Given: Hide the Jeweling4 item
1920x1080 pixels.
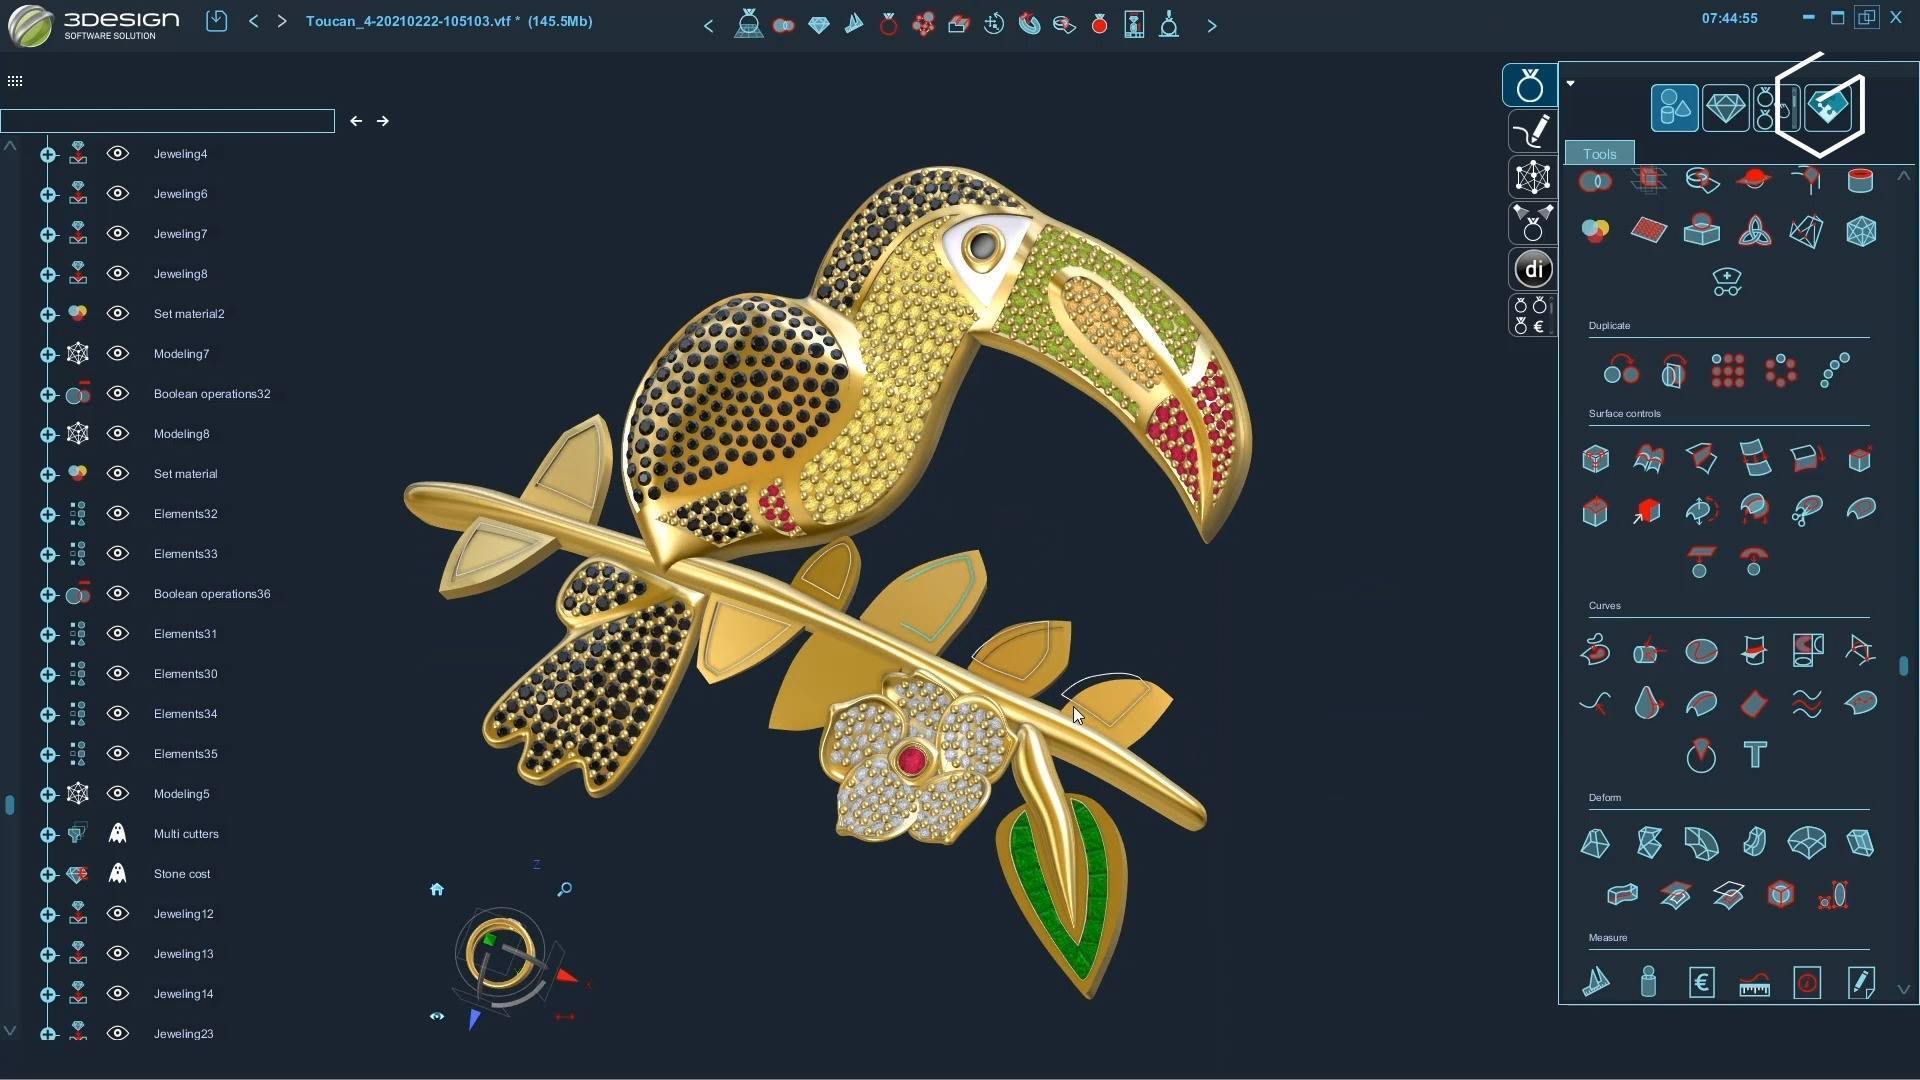Looking at the screenshot, I should 118,153.
